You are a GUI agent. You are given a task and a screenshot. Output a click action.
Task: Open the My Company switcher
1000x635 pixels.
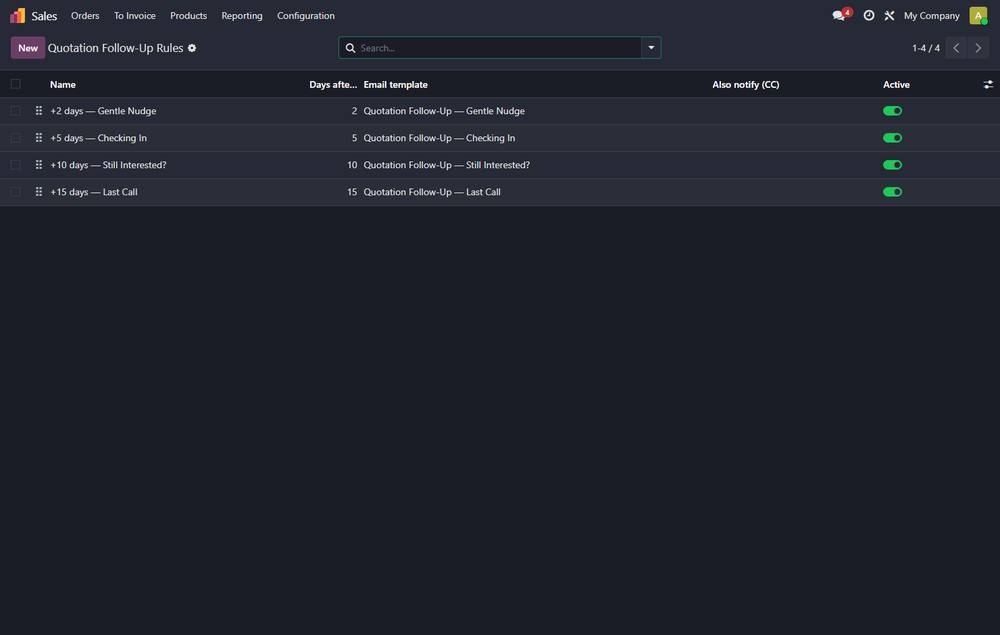tap(931, 15)
